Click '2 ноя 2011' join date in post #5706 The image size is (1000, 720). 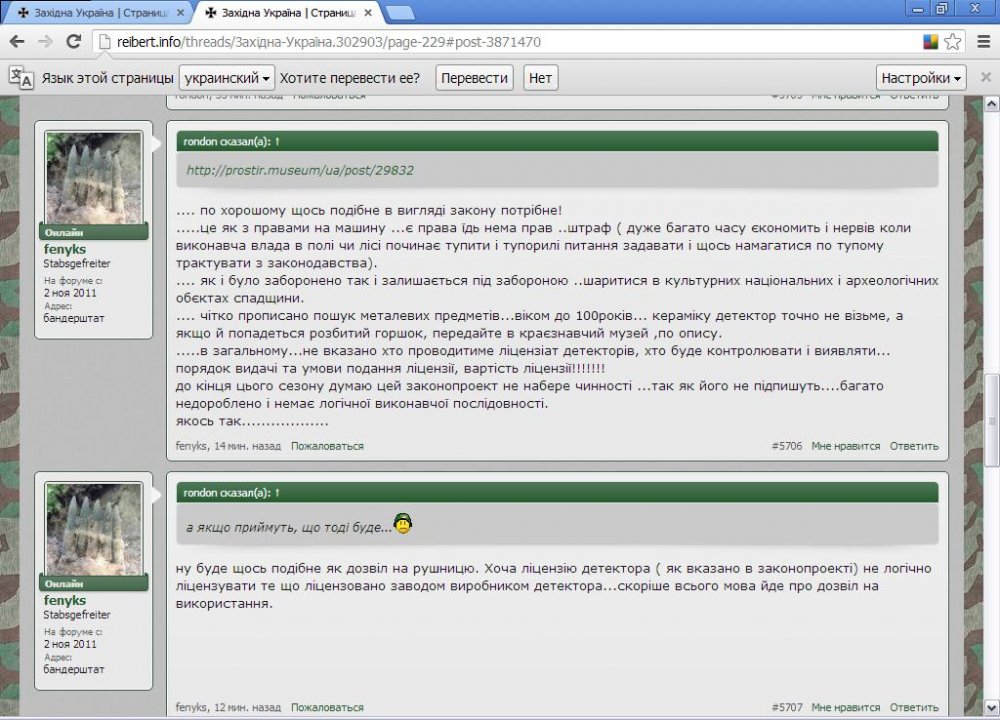pos(70,293)
